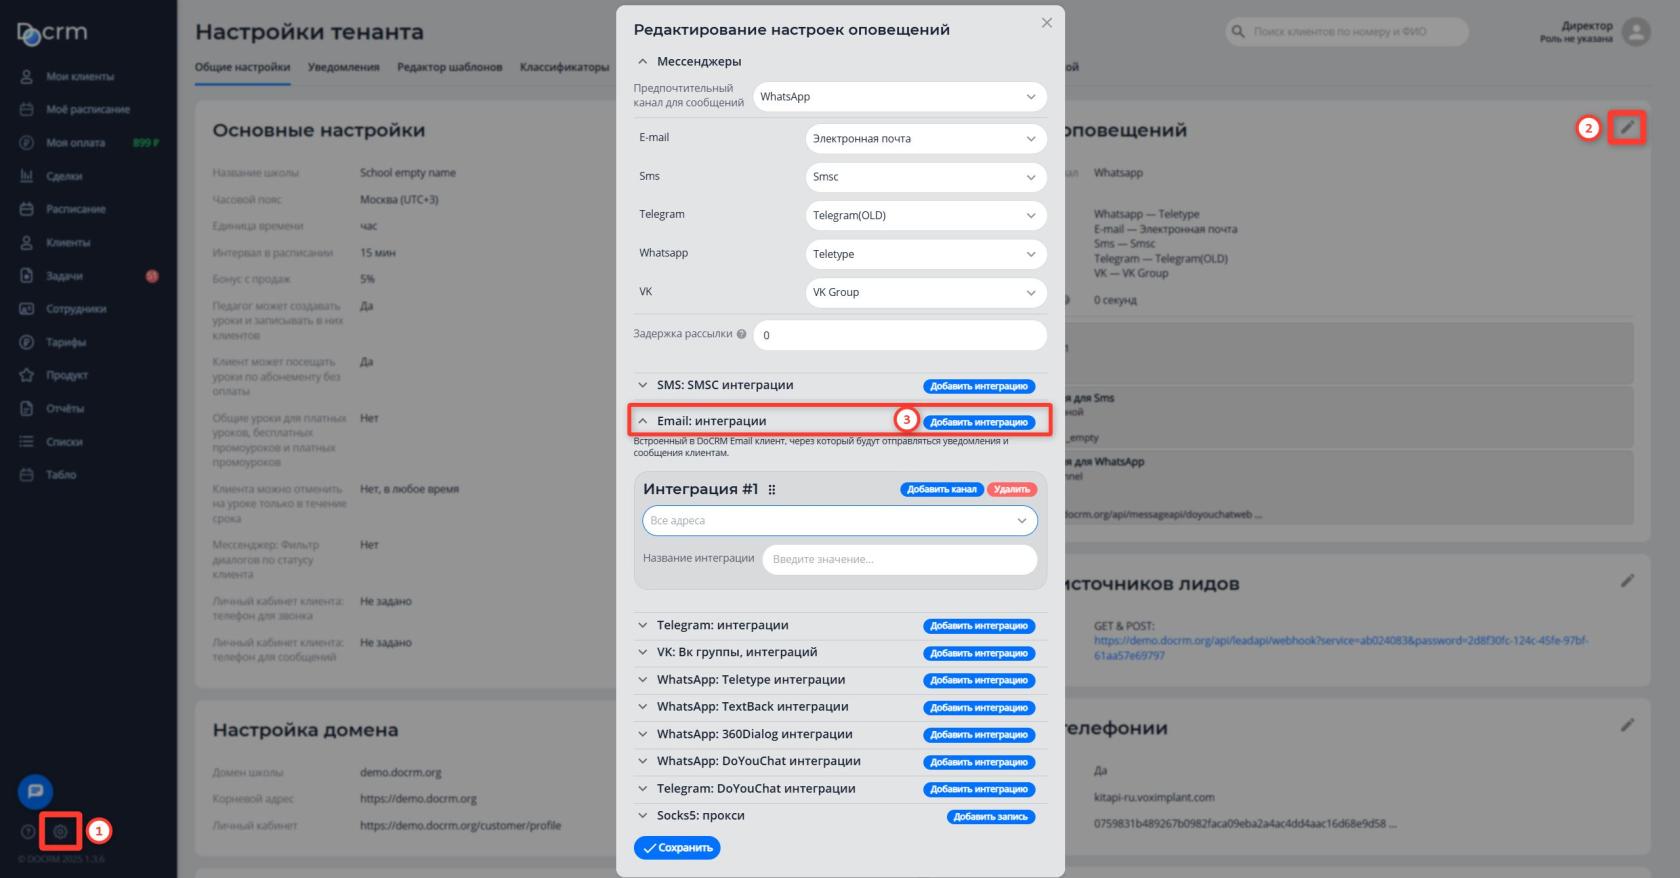
Task: Click the director profile avatar
Action: [1636, 32]
